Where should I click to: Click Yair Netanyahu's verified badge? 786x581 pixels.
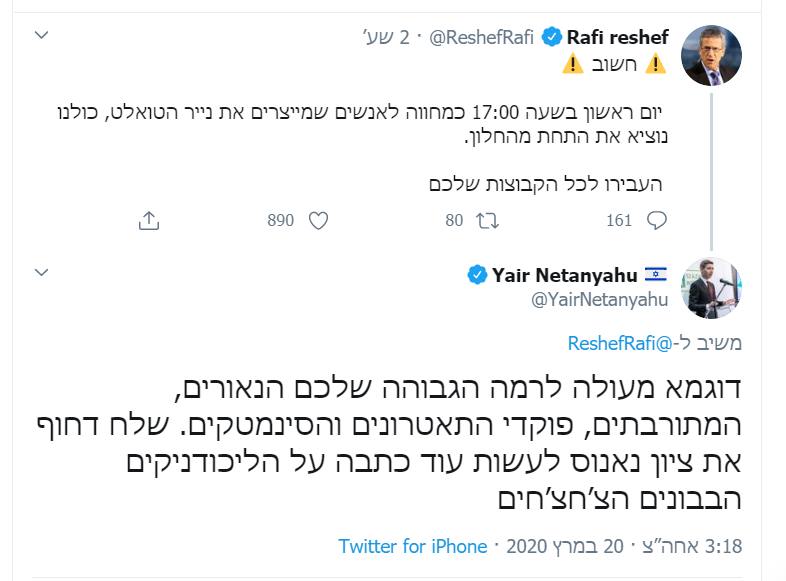click(x=477, y=275)
